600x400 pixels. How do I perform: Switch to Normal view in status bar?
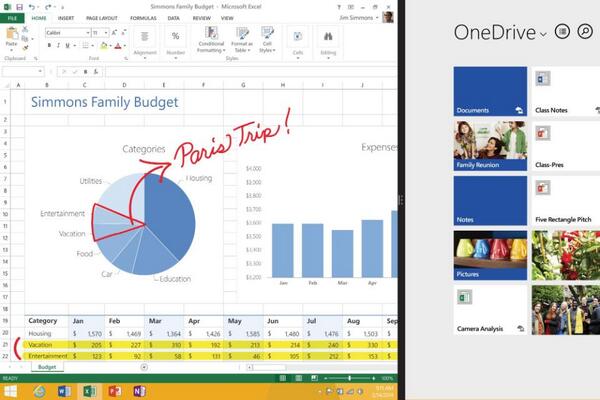[x=282, y=378]
